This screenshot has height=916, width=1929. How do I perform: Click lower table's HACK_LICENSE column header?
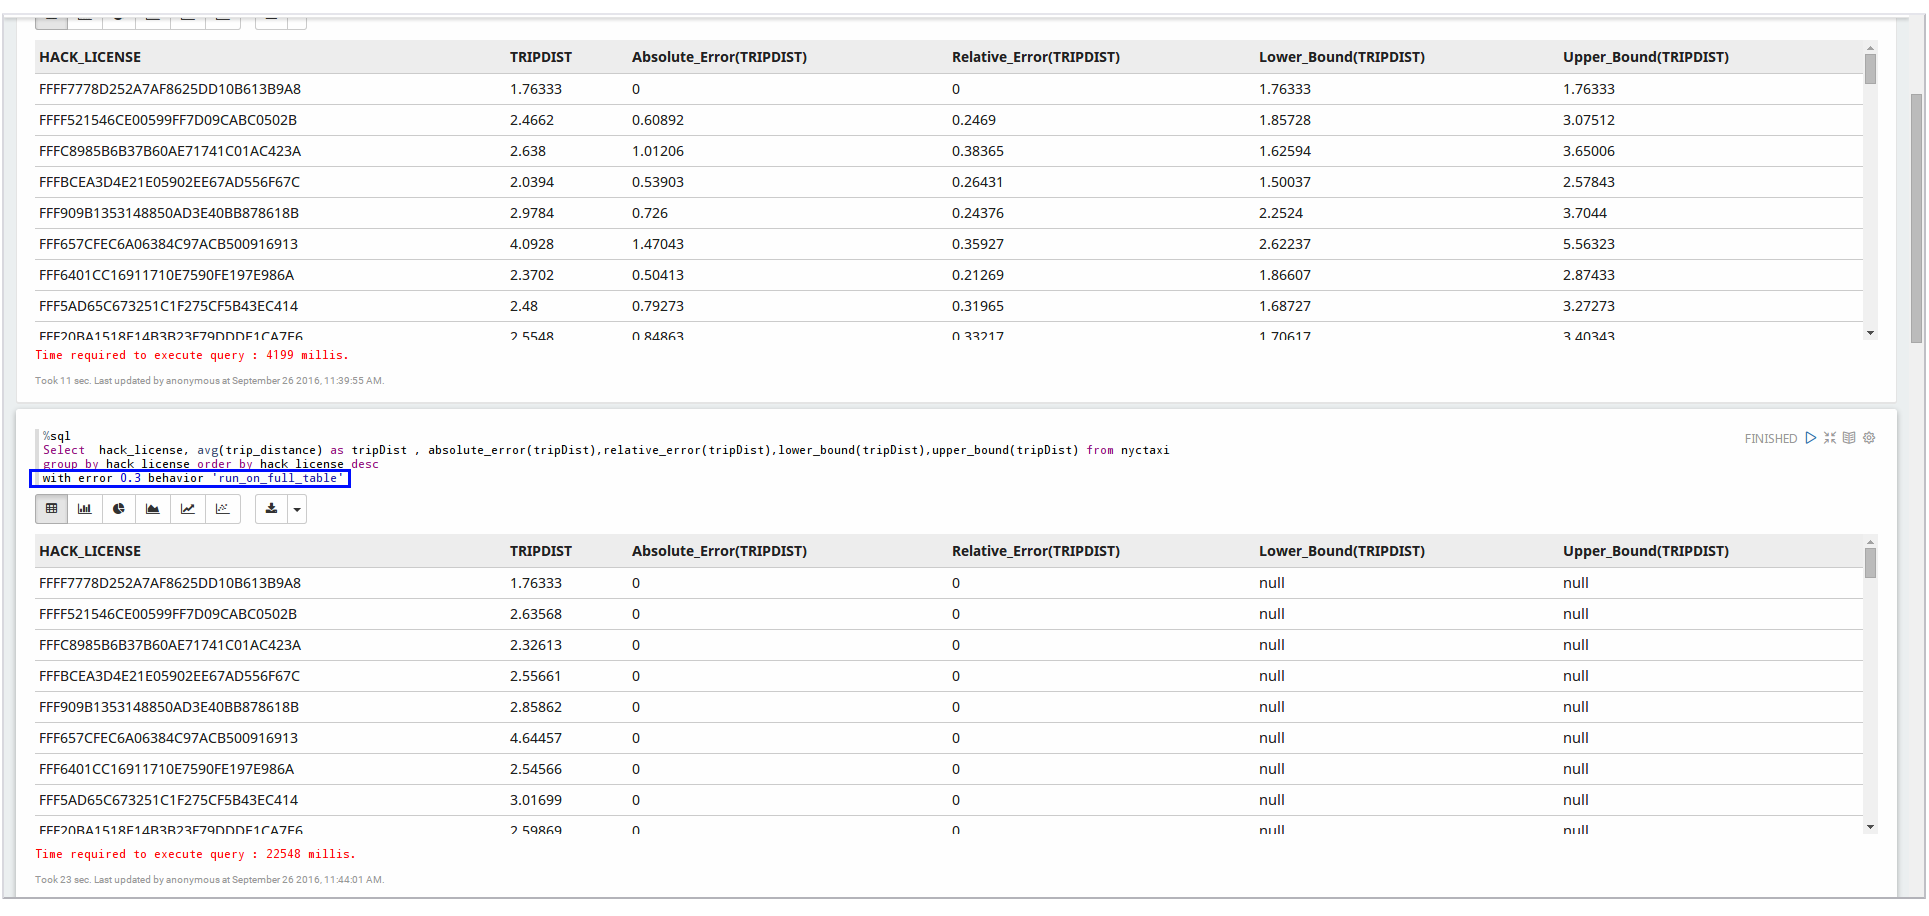click(x=90, y=551)
